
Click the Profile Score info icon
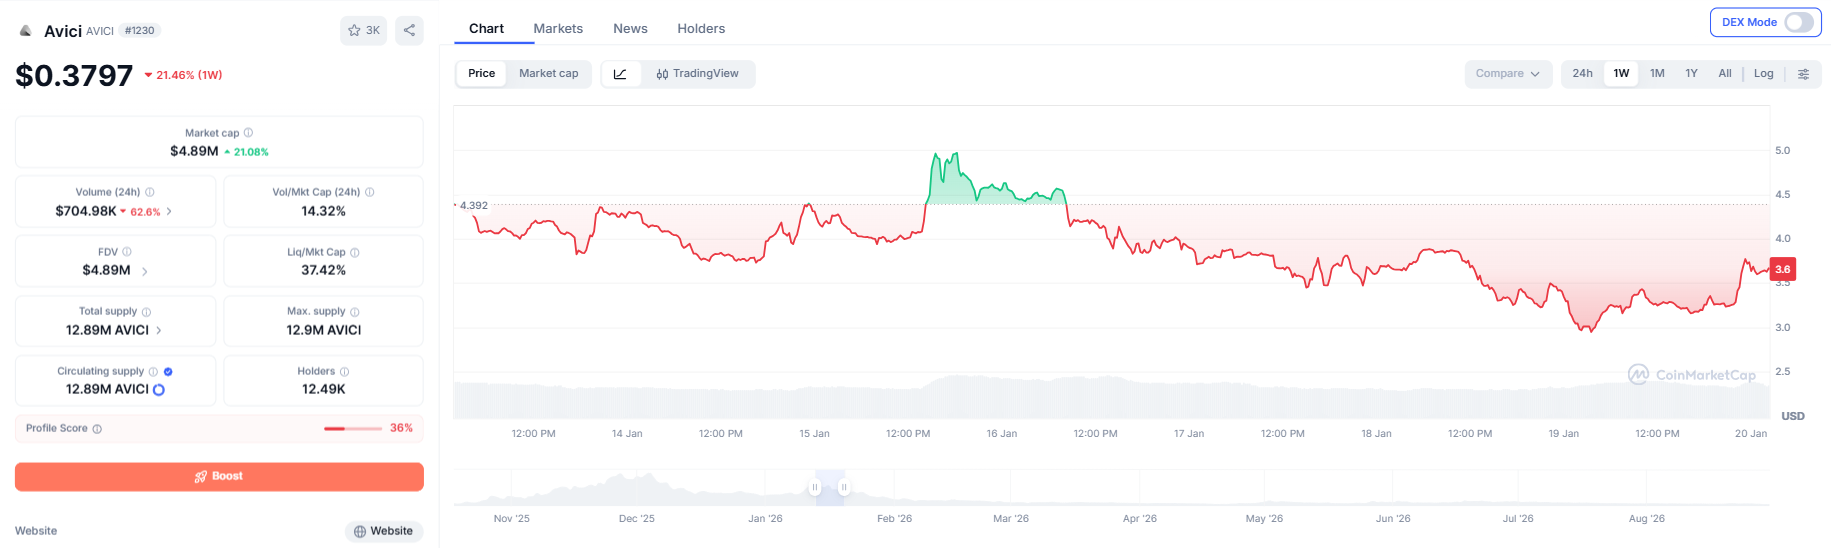click(97, 429)
